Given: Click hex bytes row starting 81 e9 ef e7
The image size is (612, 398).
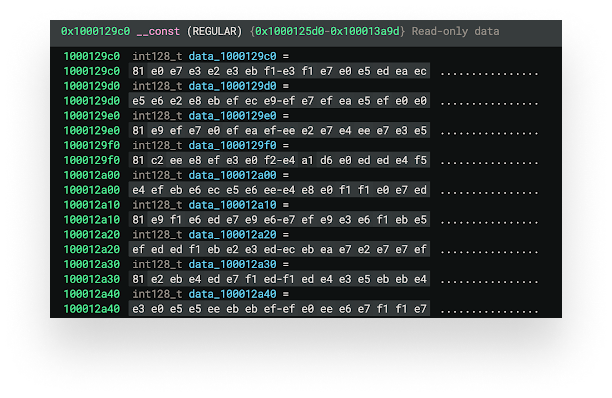Looking at the screenshot, I should 279,130.
